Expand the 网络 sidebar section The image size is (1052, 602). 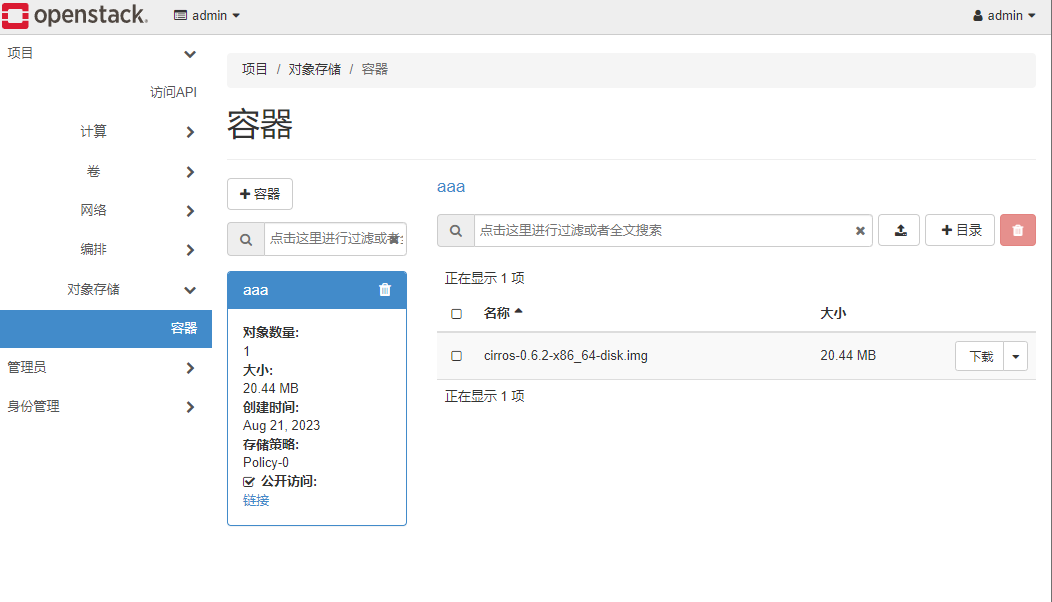pos(105,211)
